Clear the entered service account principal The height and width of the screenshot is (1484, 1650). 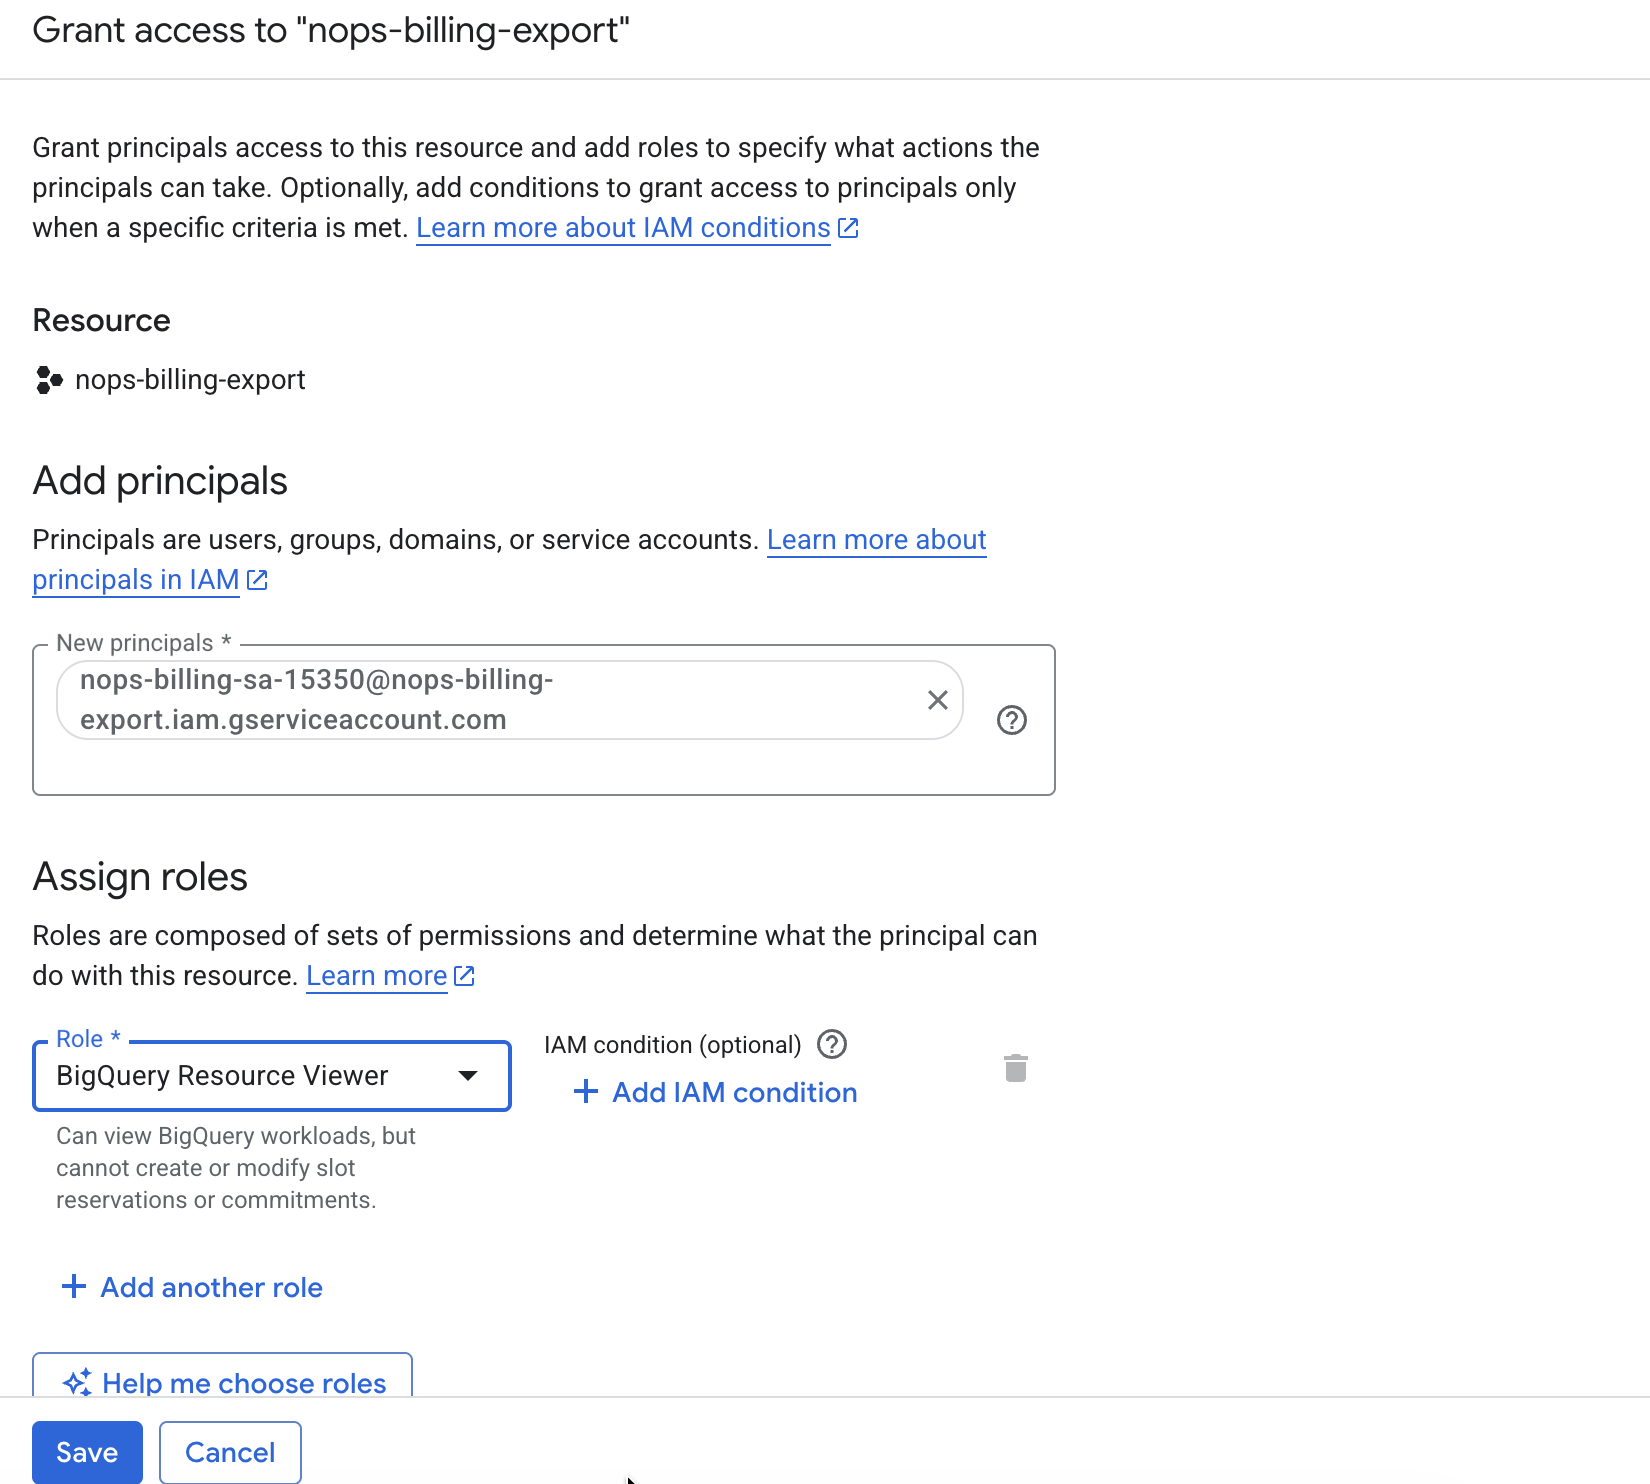[x=937, y=700]
